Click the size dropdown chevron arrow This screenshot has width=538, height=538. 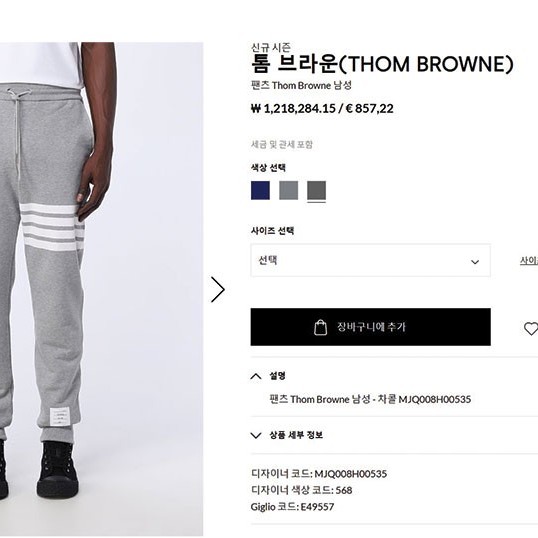pos(475,262)
